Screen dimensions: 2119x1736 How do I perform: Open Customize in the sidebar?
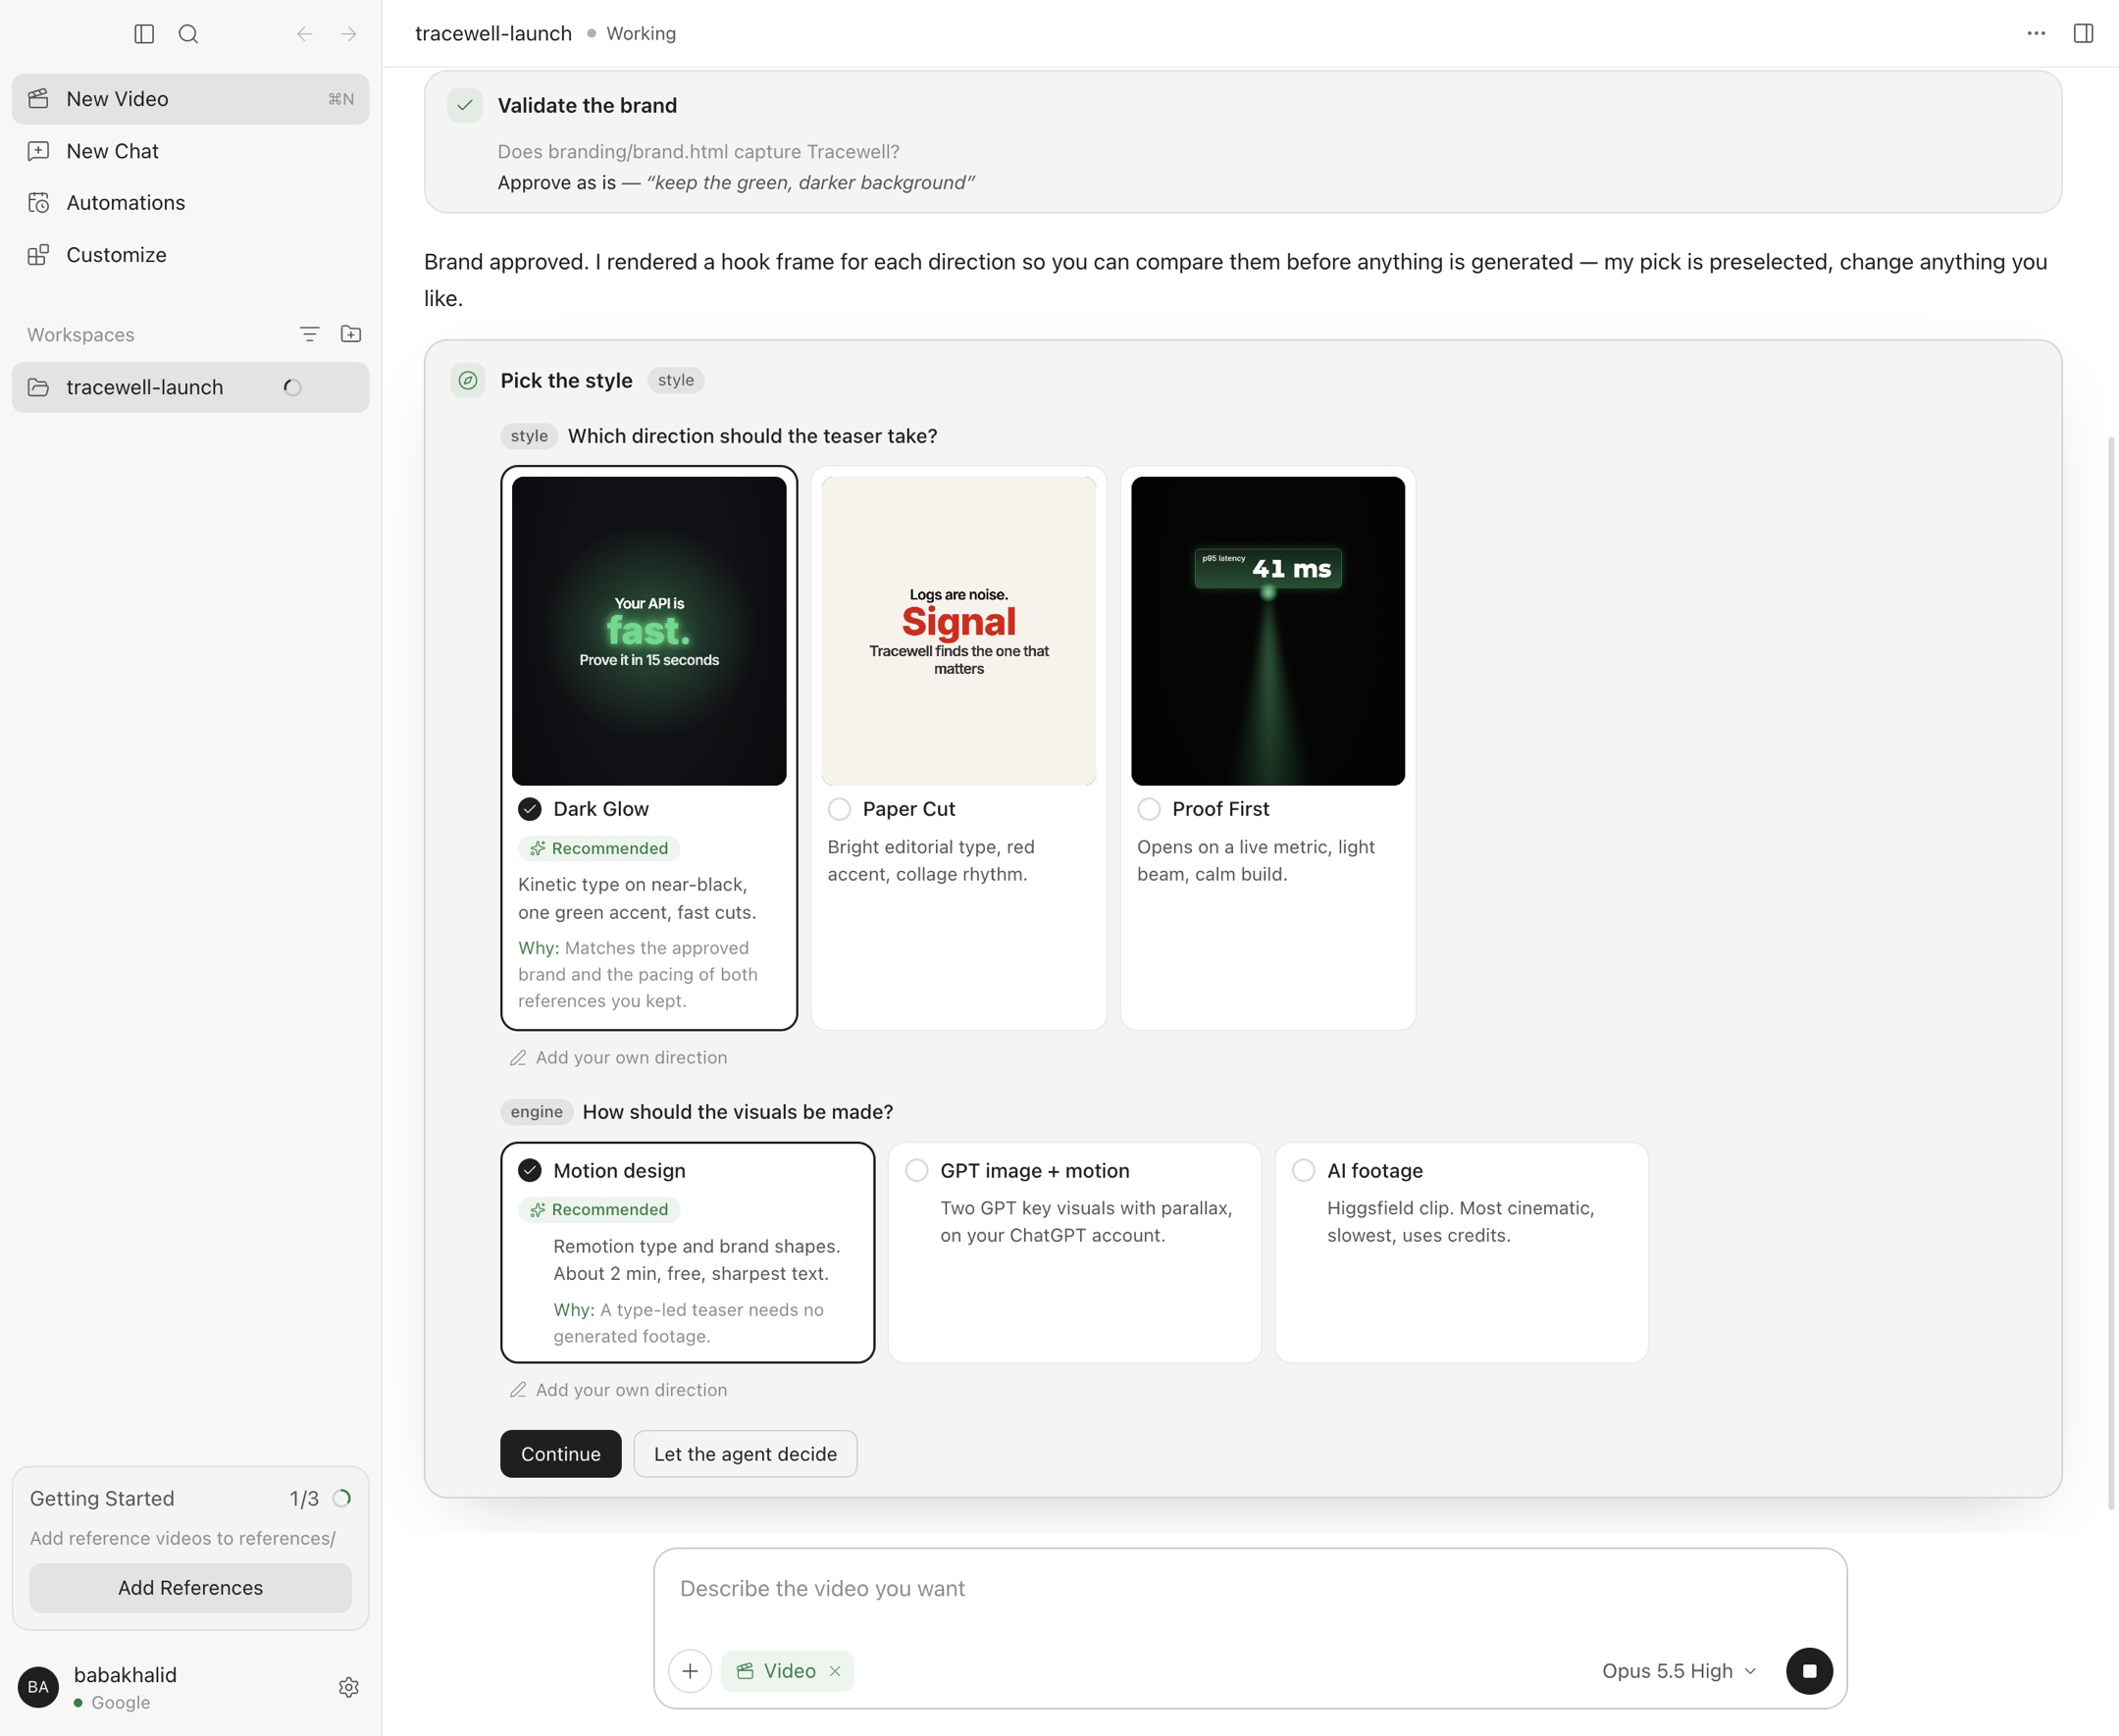pos(190,255)
